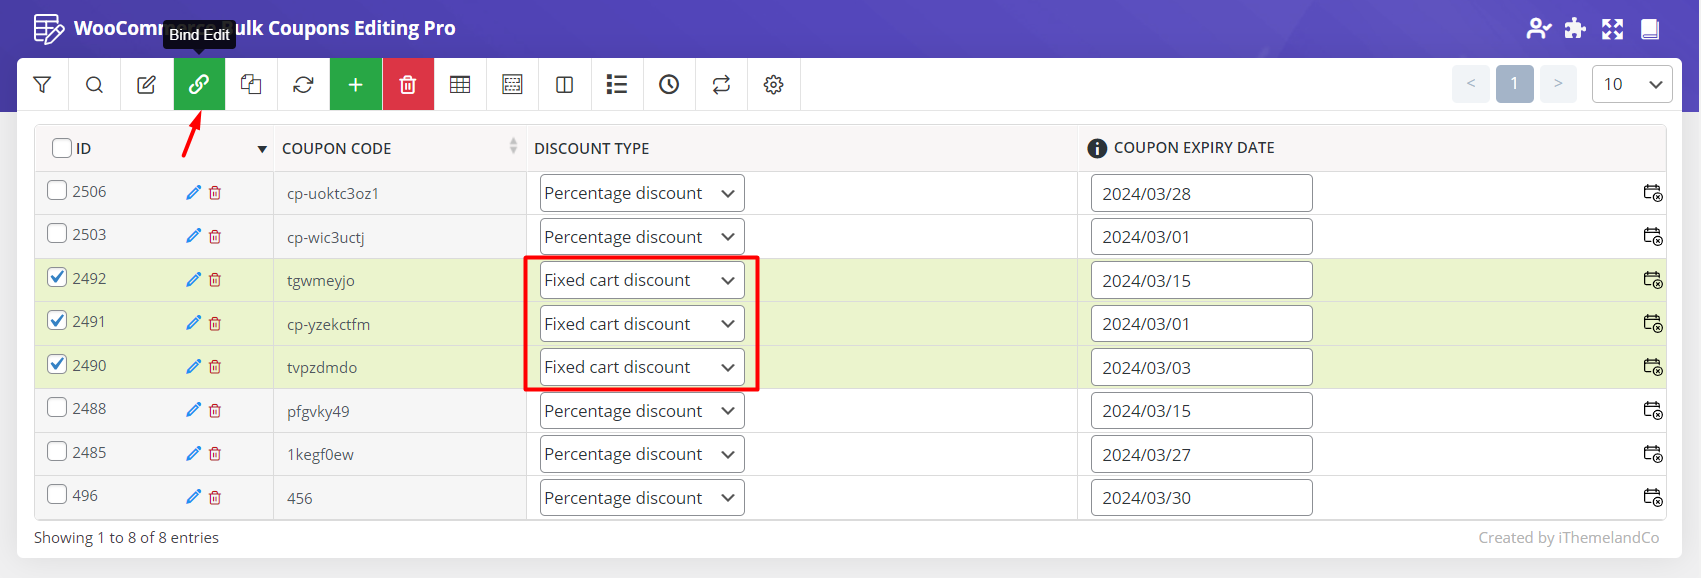Delete coupon 2488 using its trash icon
Image resolution: width=1701 pixels, height=578 pixels.
click(215, 411)
